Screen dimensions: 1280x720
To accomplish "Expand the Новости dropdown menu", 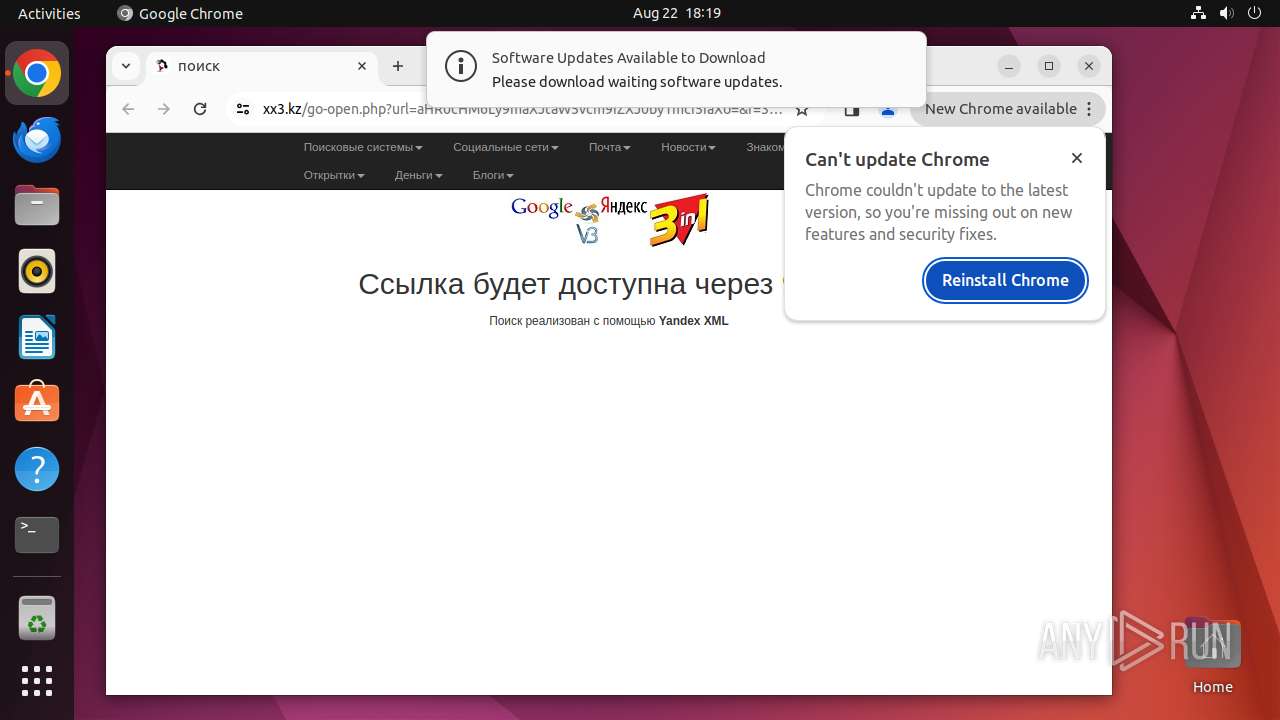I will coord(688,147).
